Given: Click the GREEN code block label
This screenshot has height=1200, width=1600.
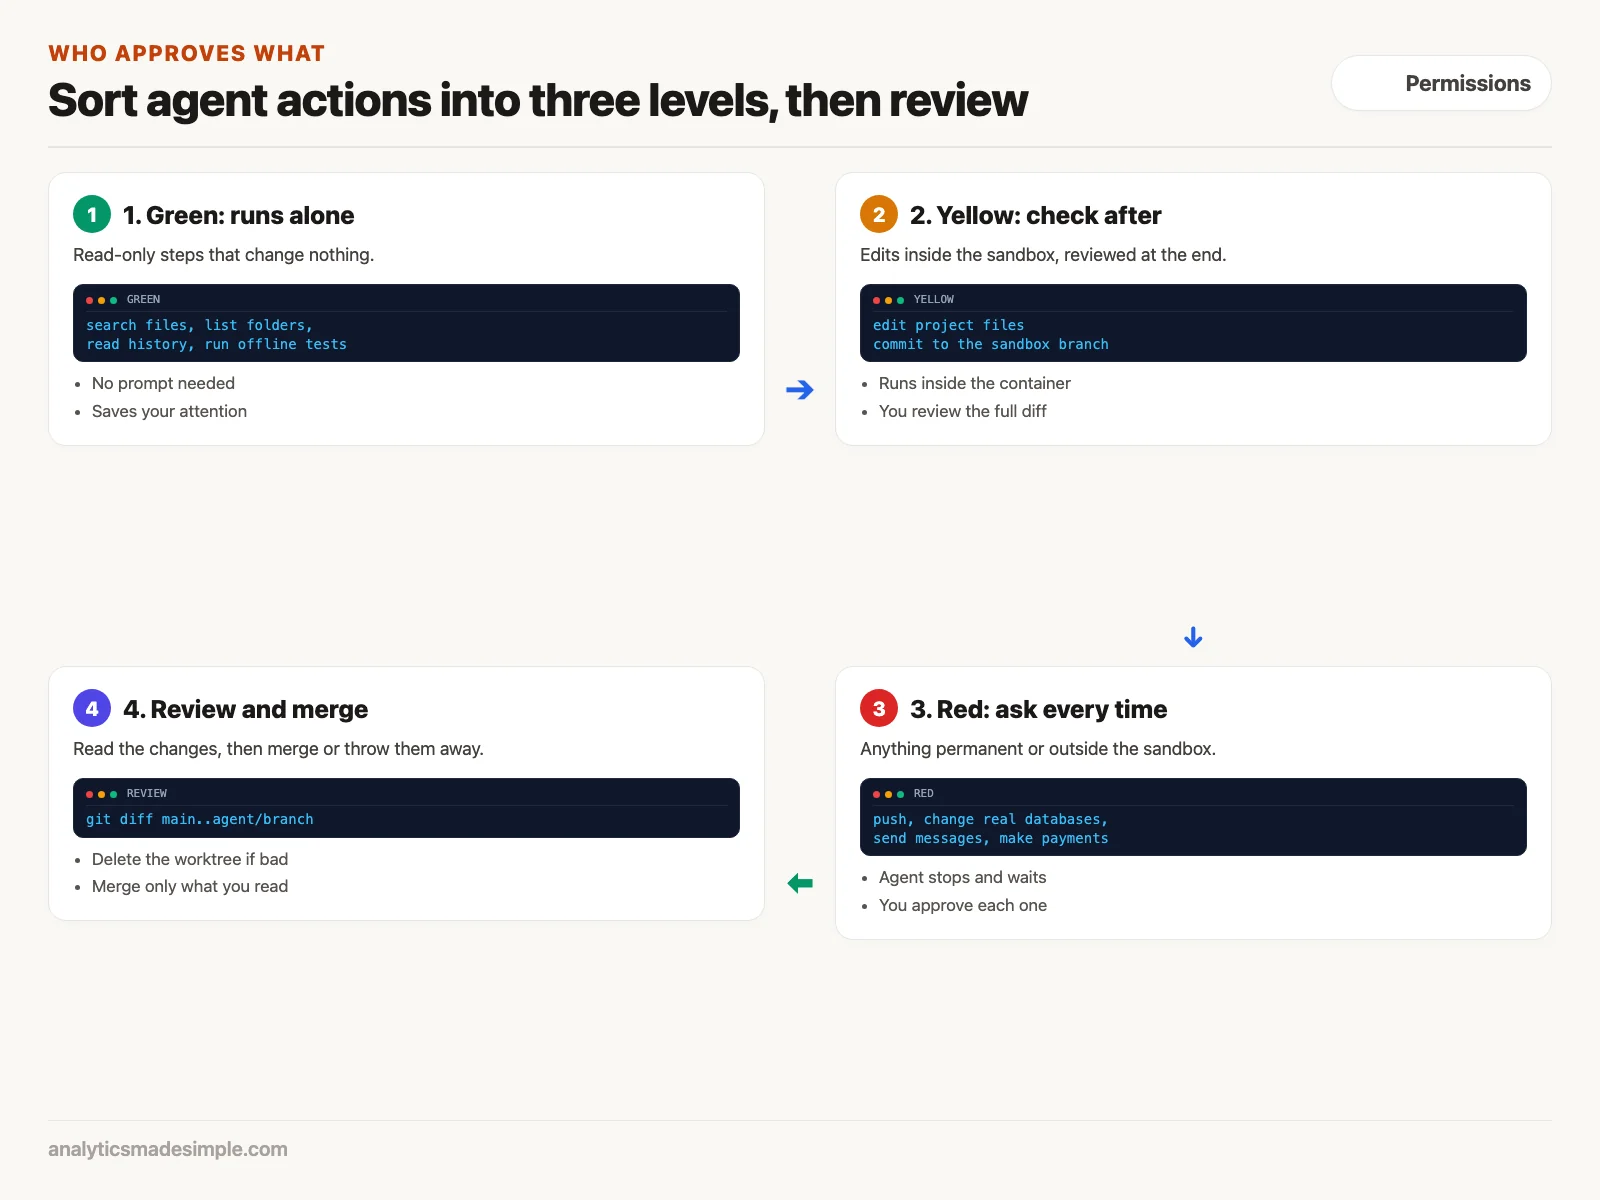Looking at the screenshot, I should pos(143,299).
